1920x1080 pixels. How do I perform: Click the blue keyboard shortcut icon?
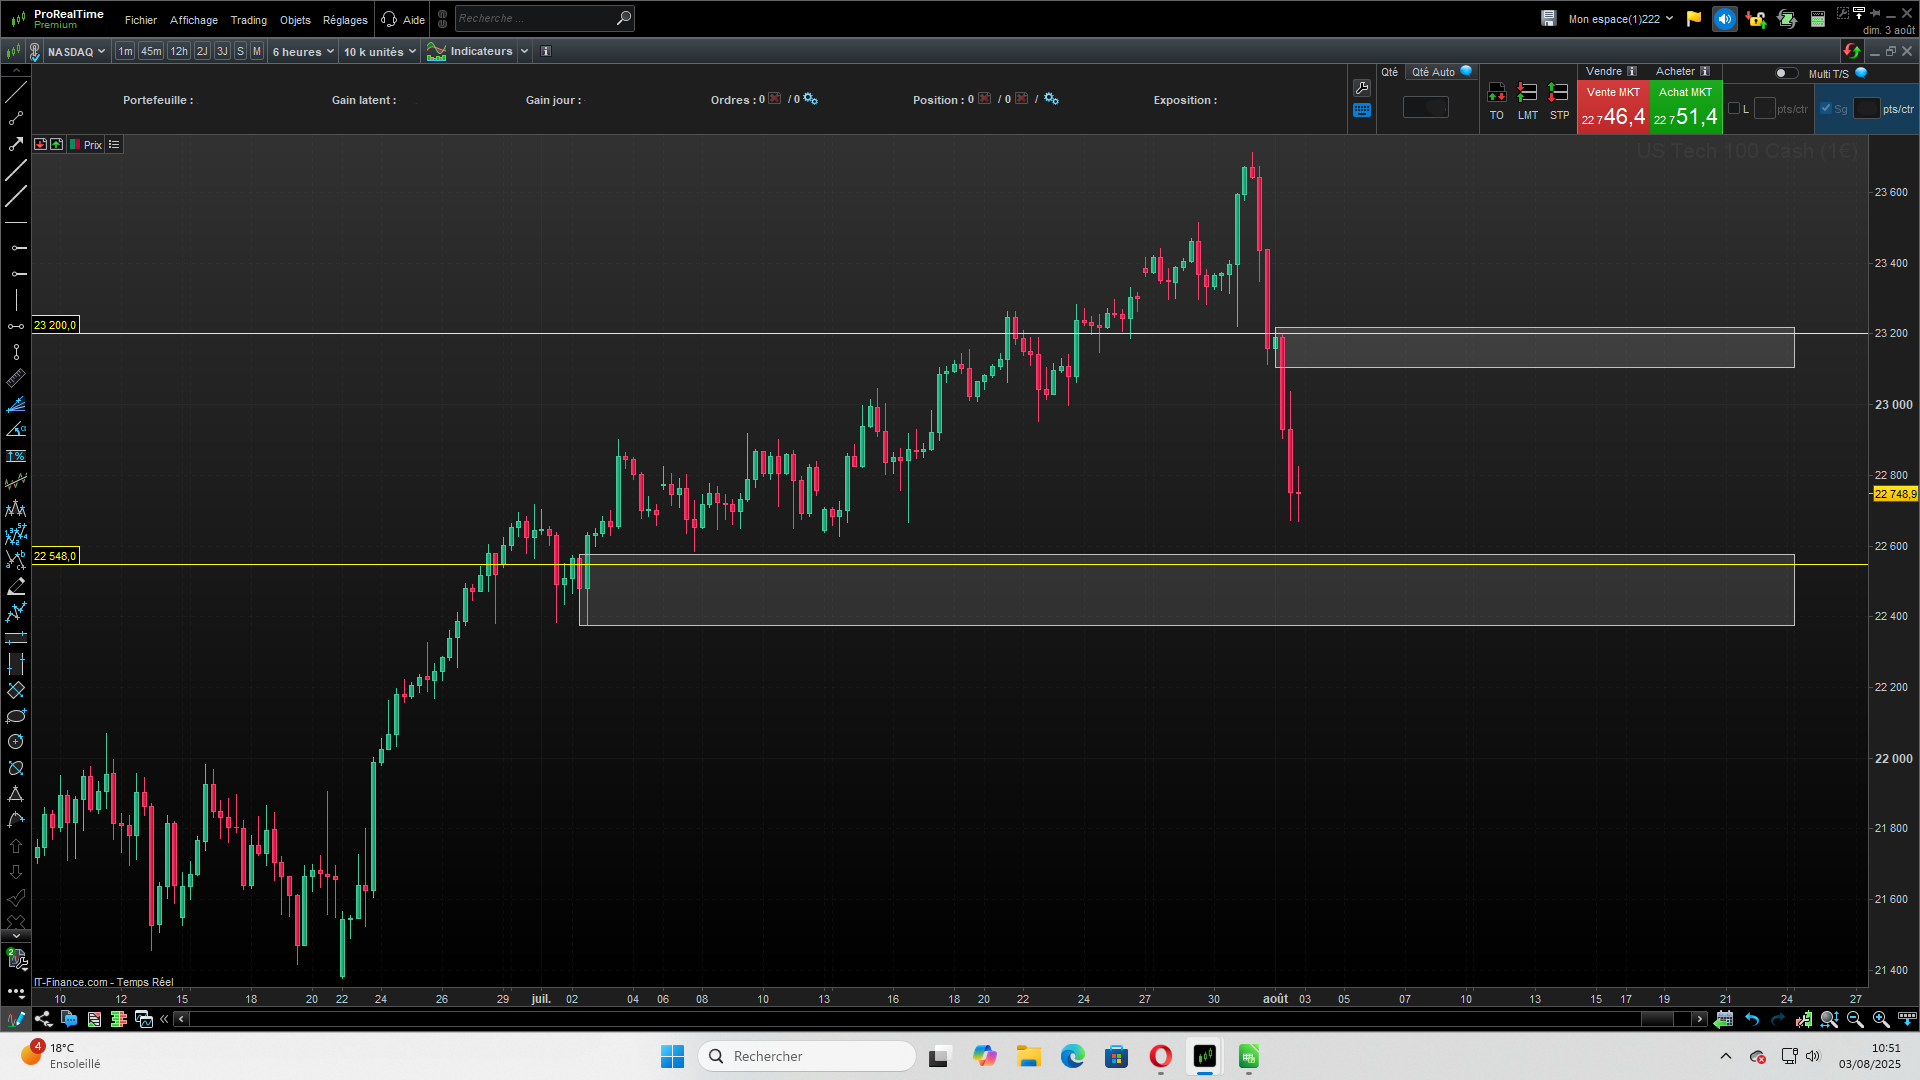tap(1362, 111)
